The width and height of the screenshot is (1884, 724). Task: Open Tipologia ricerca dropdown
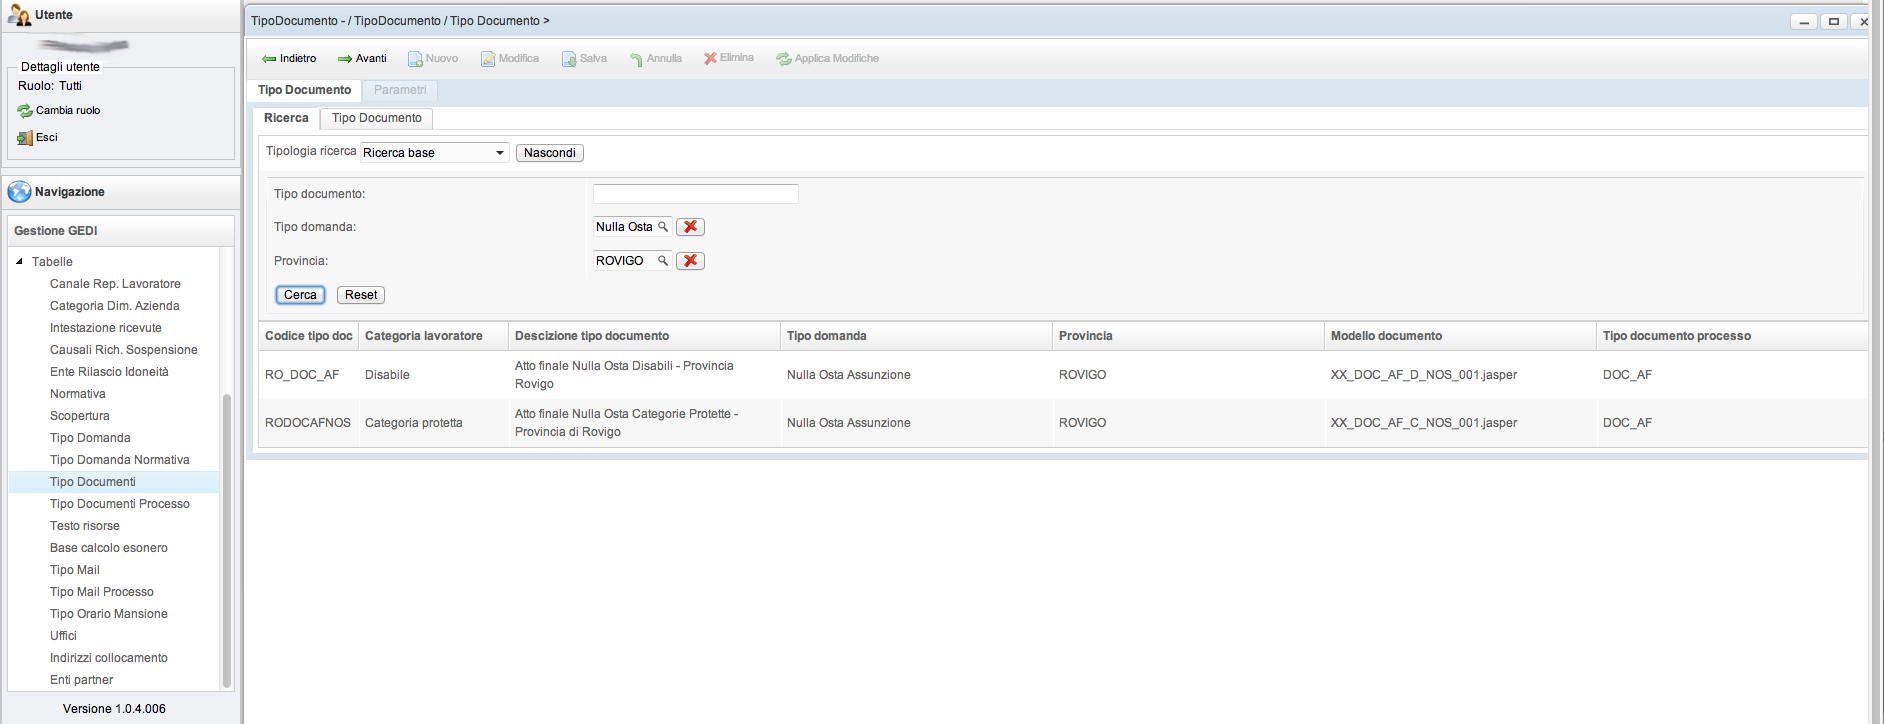coord(500,153)
